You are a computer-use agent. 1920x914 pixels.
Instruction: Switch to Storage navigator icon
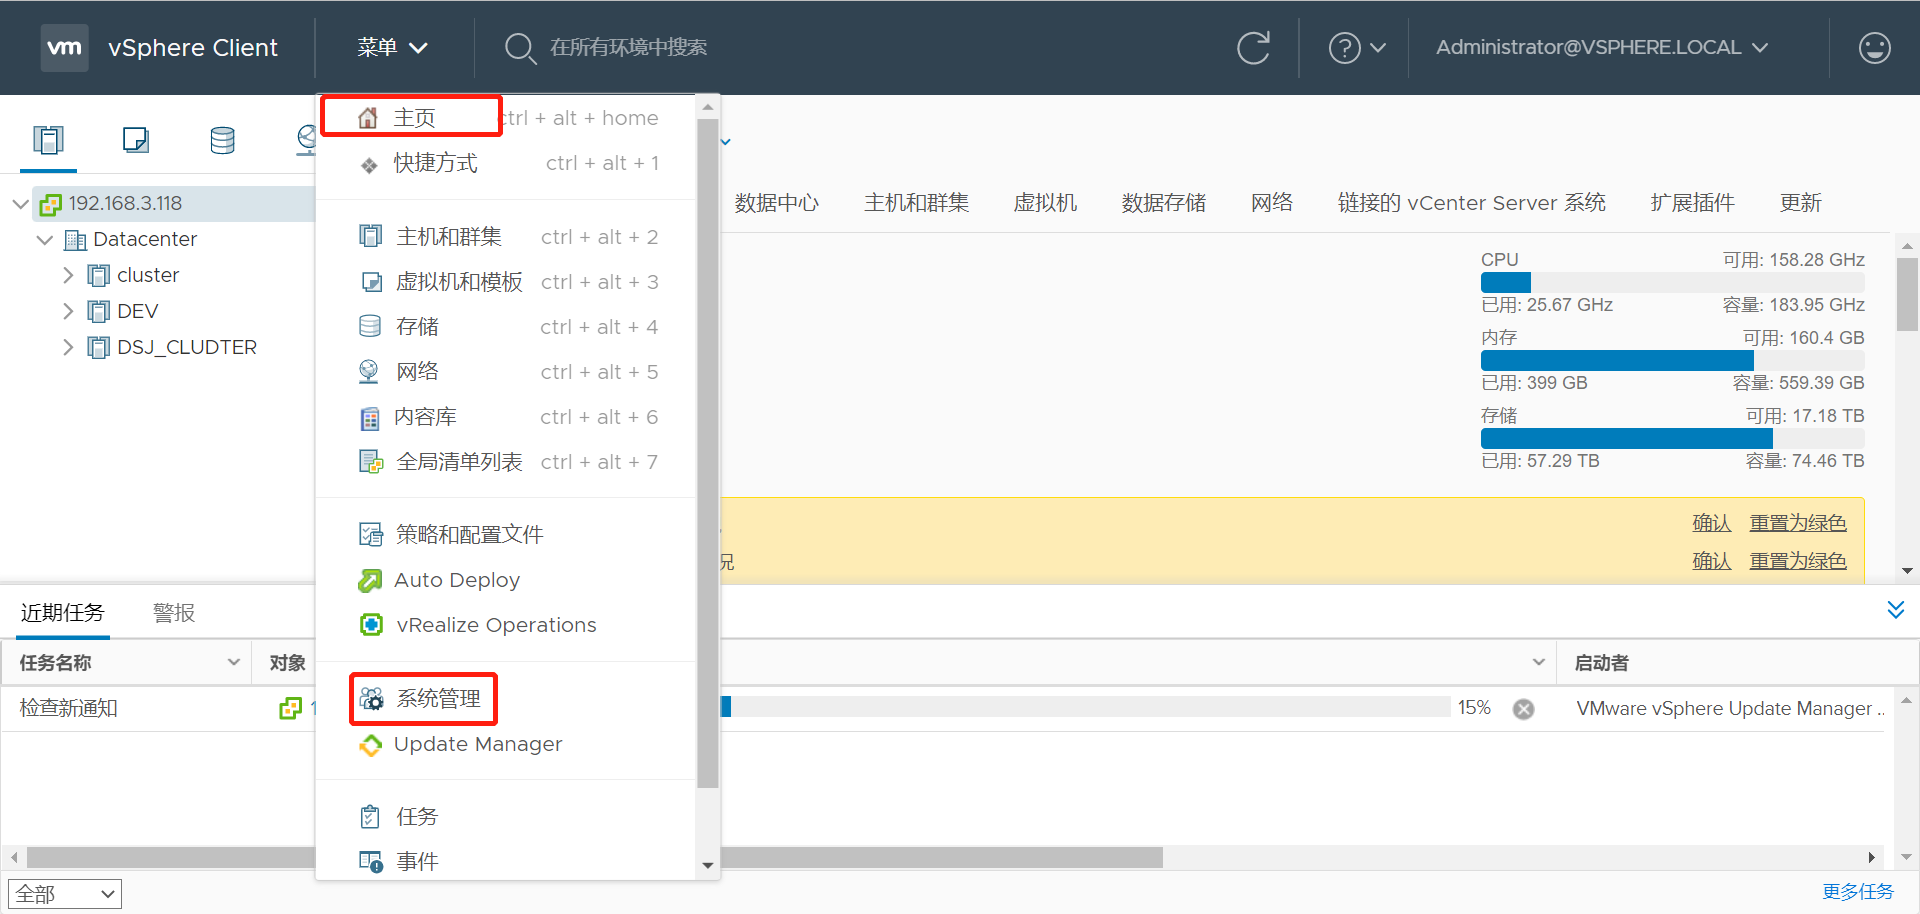[x=222, y=140]
